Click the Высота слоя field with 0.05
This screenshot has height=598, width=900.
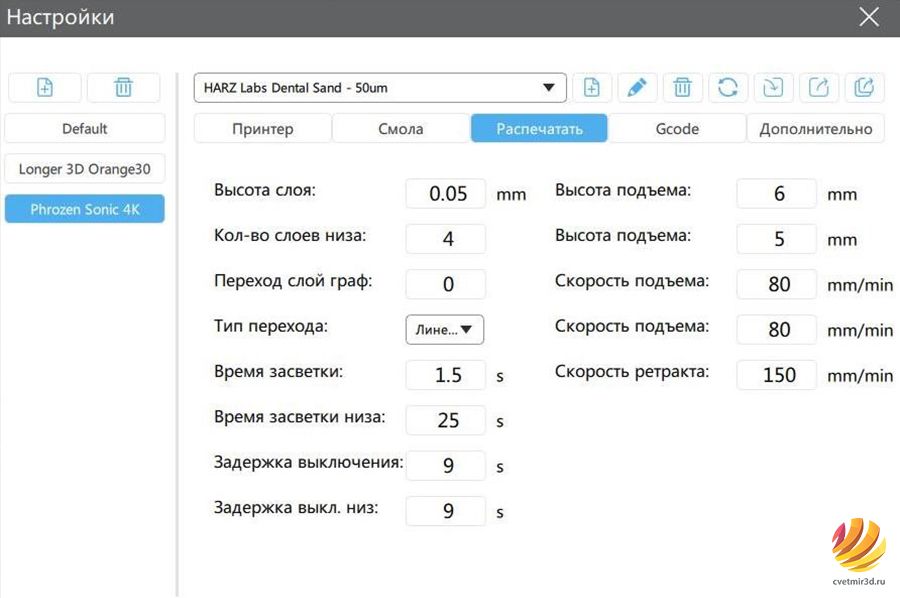(446, 193)
